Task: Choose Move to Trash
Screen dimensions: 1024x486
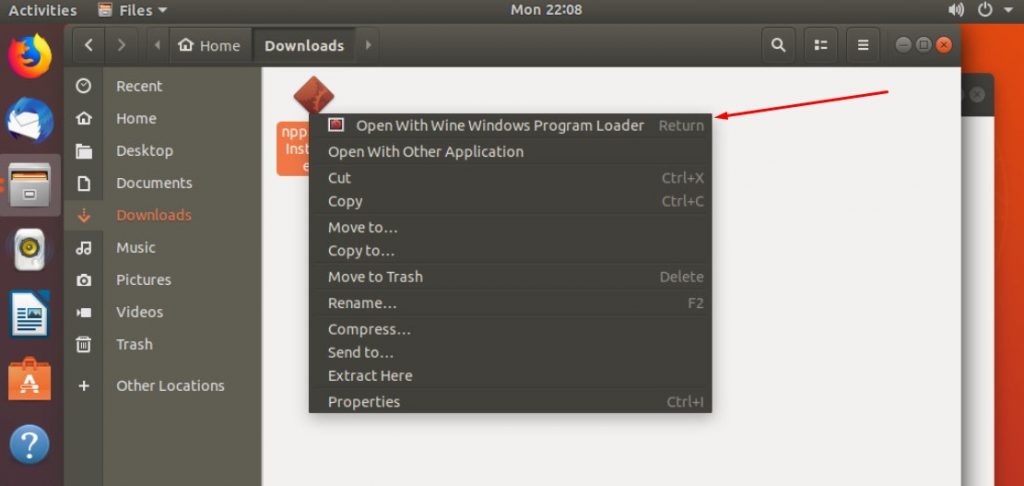Action: [x=510, y=277]
